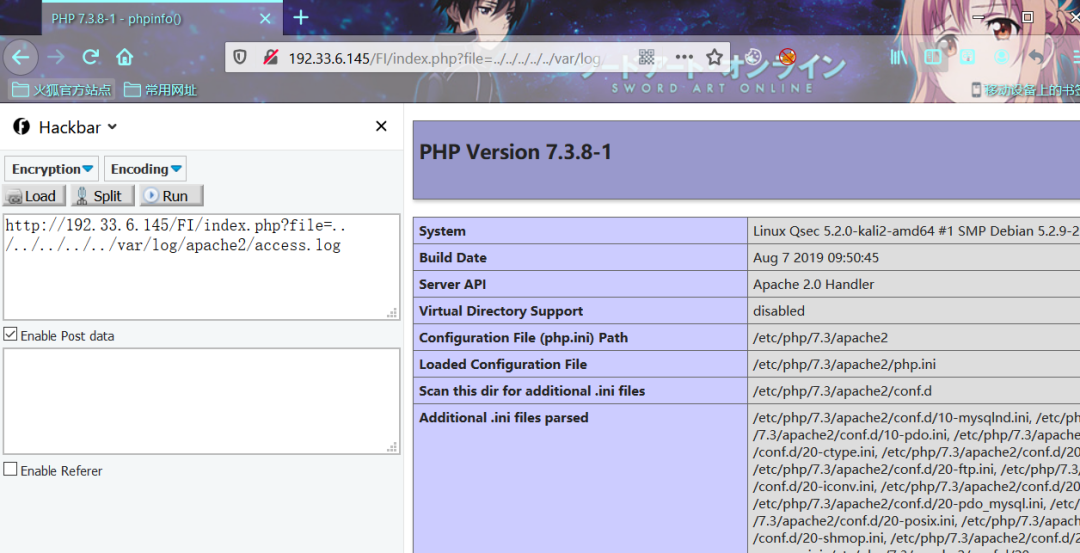Click the blocked-cookie extension icon
Screen dimensions: 1080x553
click(788, 56)
